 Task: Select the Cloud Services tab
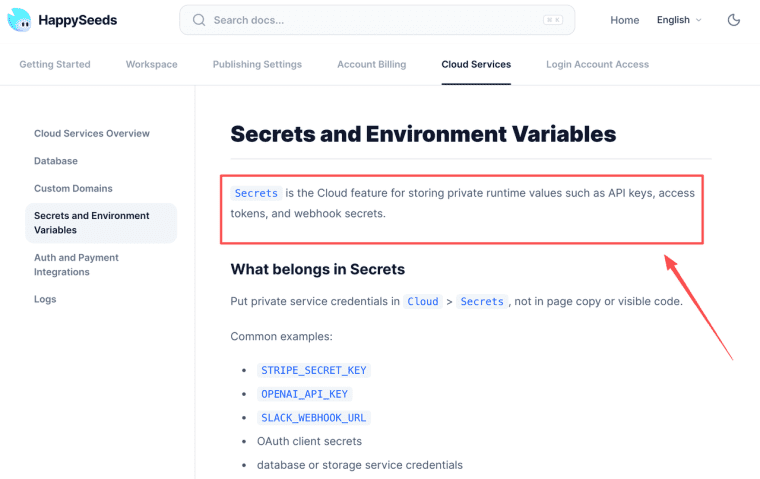coord(476,64)
